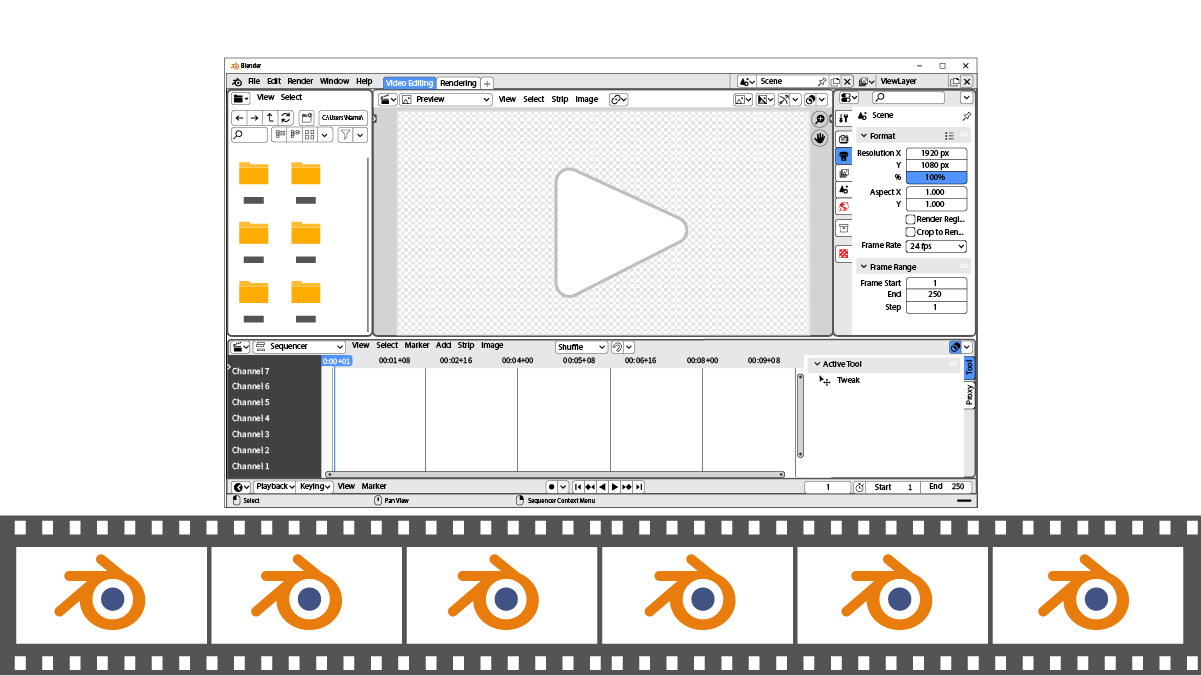Enable the Render Region checkbox
This screenshot has height=676, width=1201.
coord(909,219)
